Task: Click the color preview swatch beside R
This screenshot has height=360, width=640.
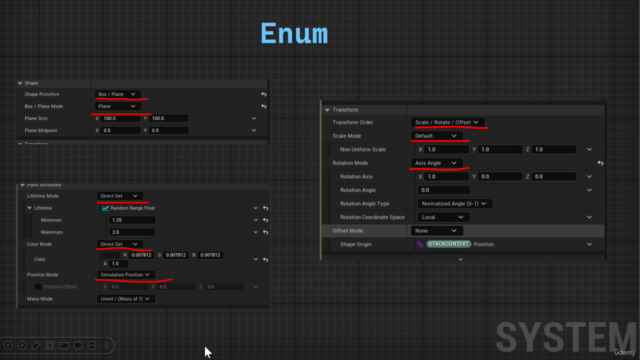Action: click(110, 255)
